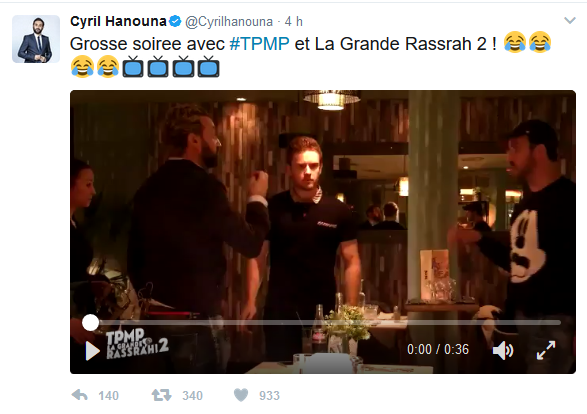
Task: Open Cyril Hanouna's profile picture
Action: pos(36,39)
